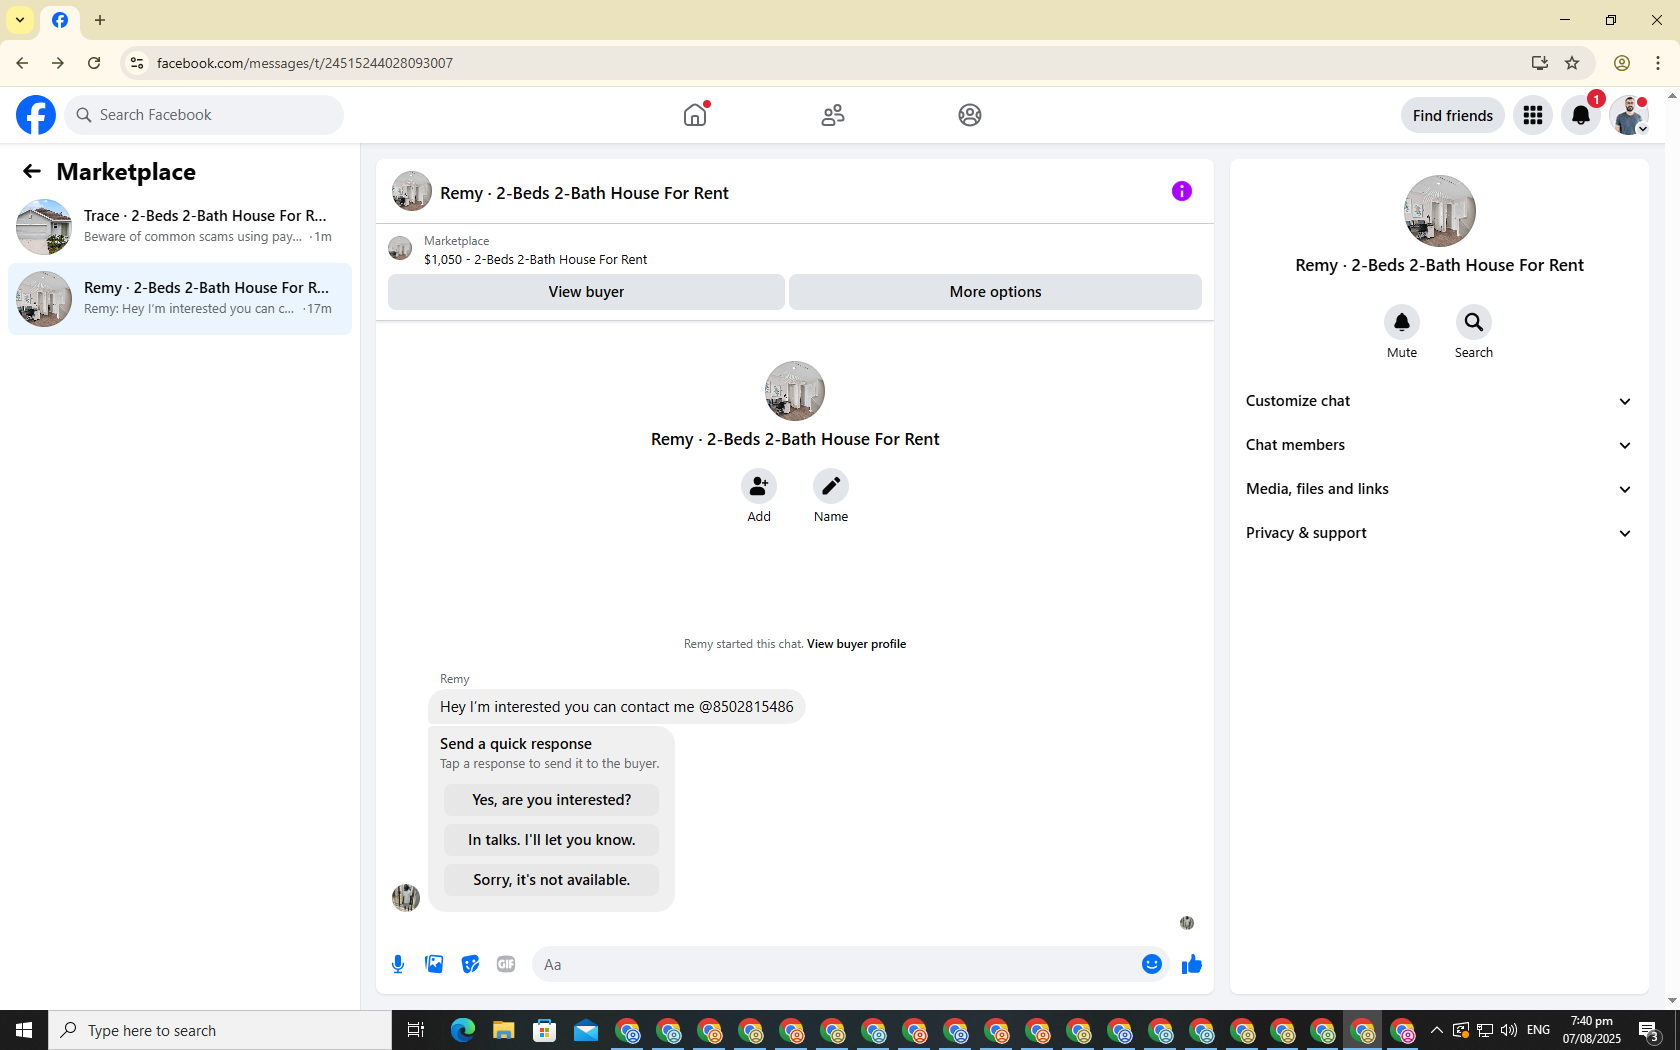1680x1050 pixels.
Task: Click the Windows taskbar search box
Action: click(x=220, y=1030)
